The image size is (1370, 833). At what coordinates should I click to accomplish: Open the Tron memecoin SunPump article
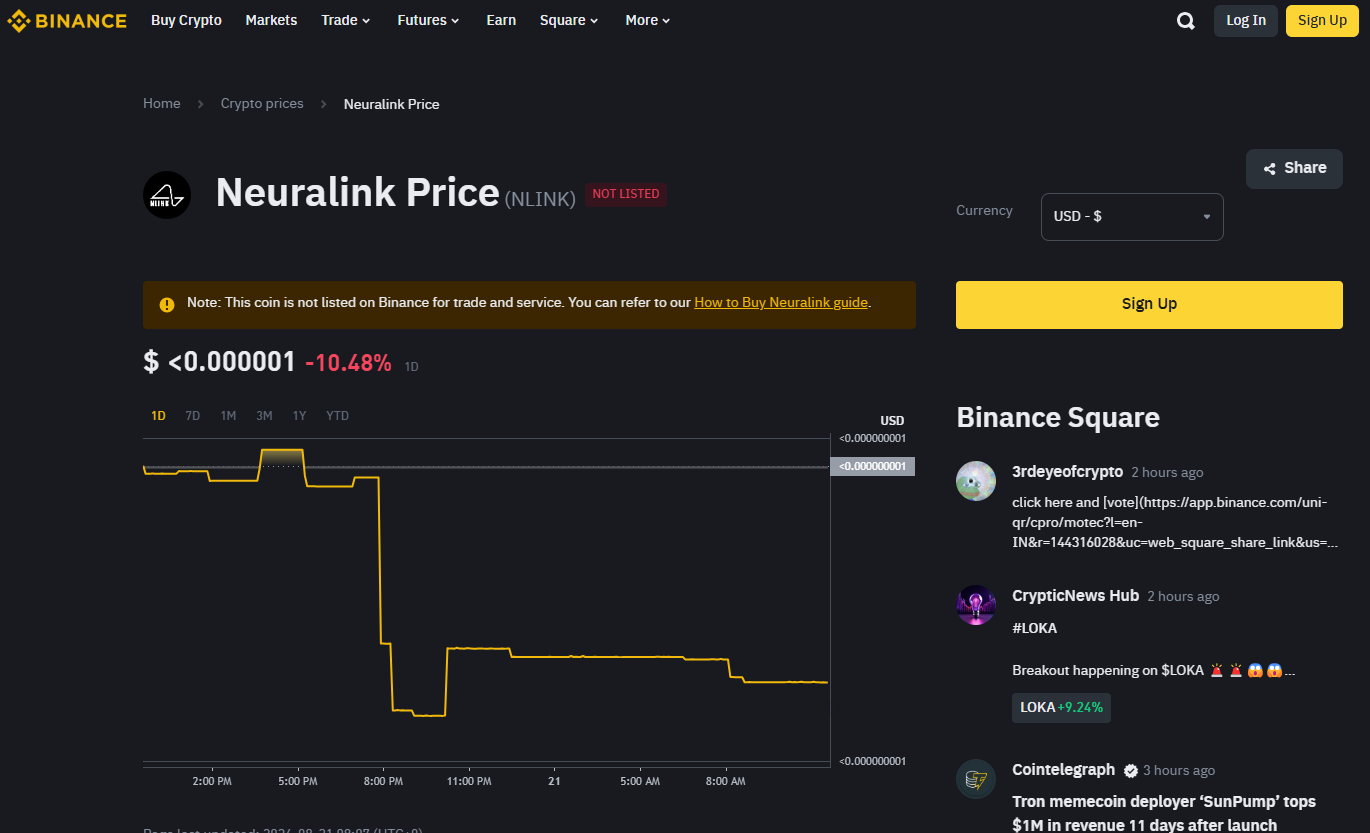(x=1164, y=814)
